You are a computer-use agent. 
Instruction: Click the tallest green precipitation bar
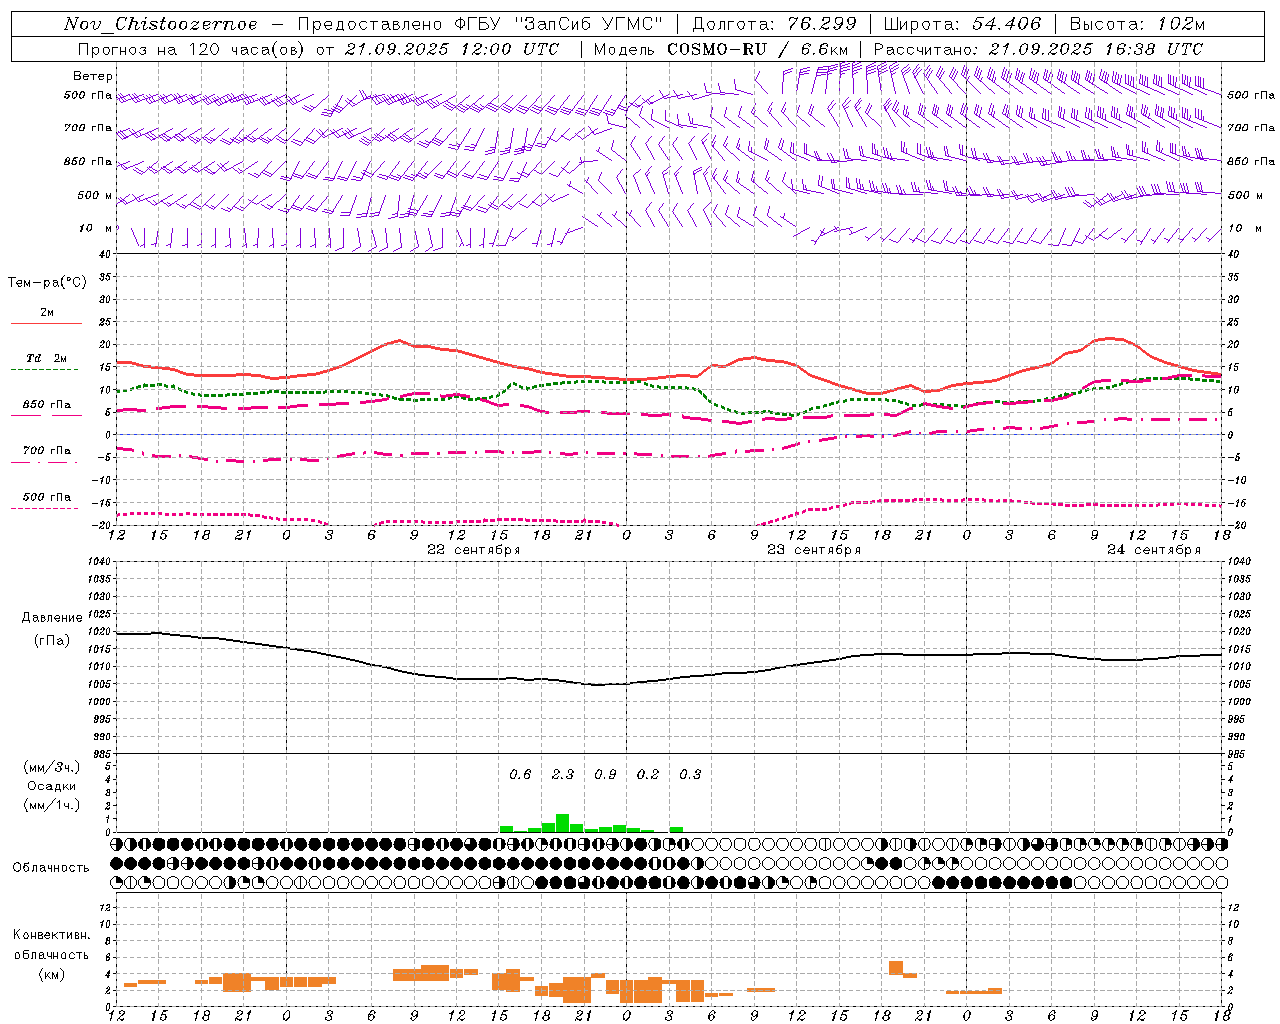pos(562,823)
